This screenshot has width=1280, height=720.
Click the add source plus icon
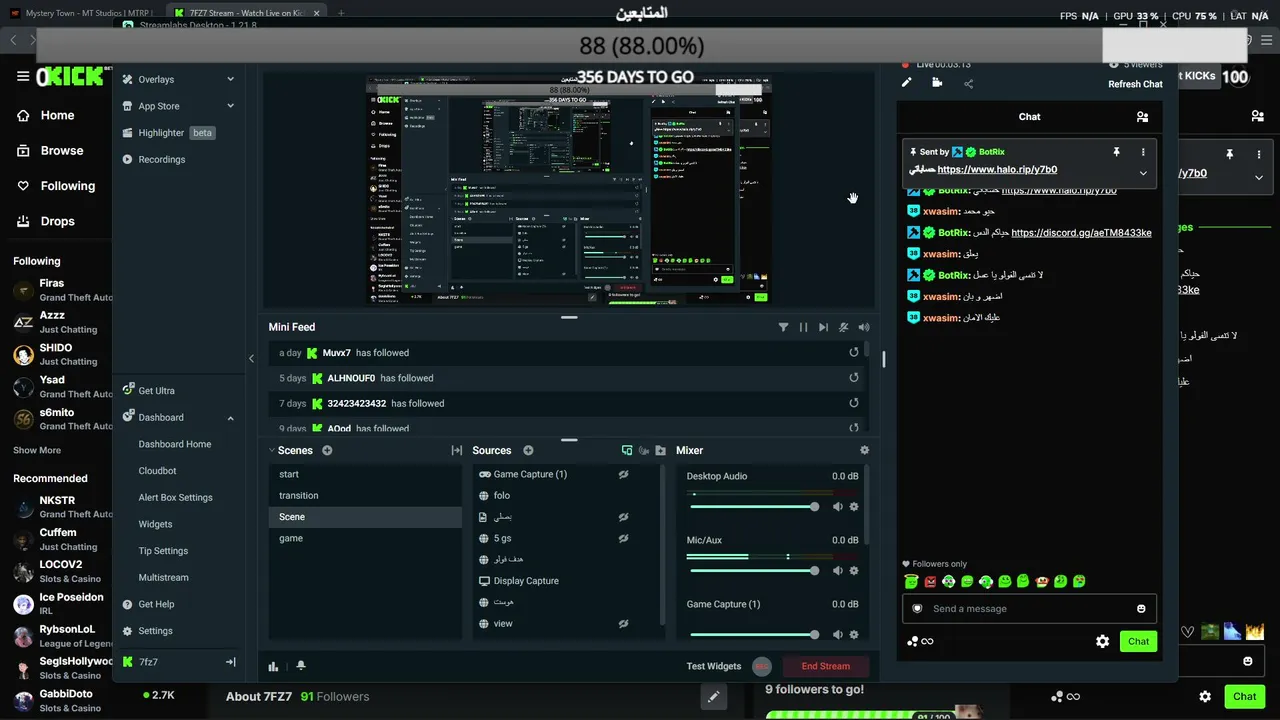pos(528,451)
